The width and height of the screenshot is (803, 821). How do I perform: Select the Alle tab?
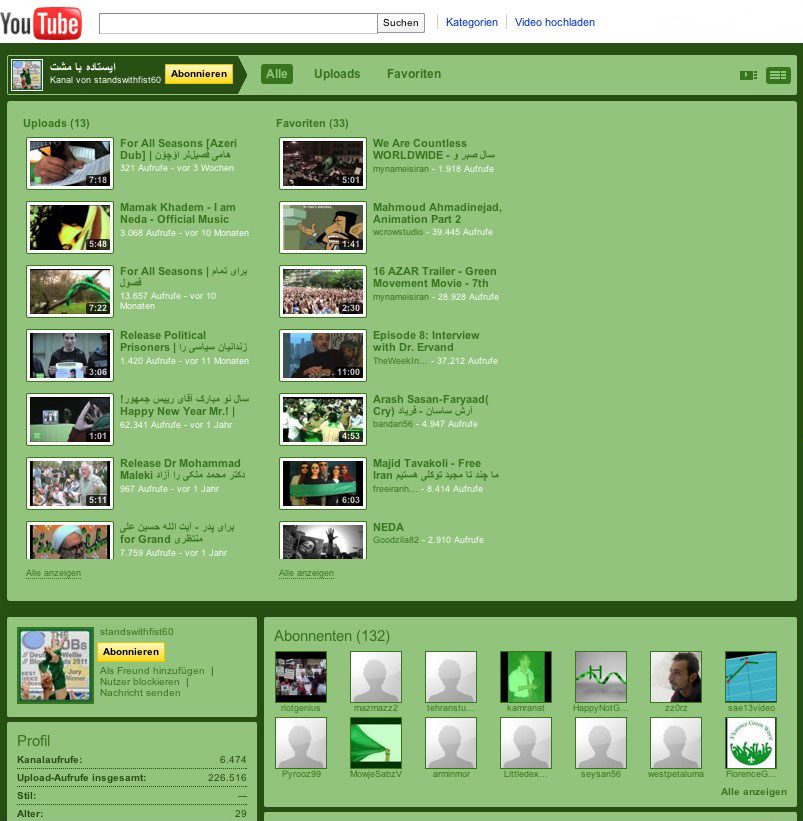[276, 73]
